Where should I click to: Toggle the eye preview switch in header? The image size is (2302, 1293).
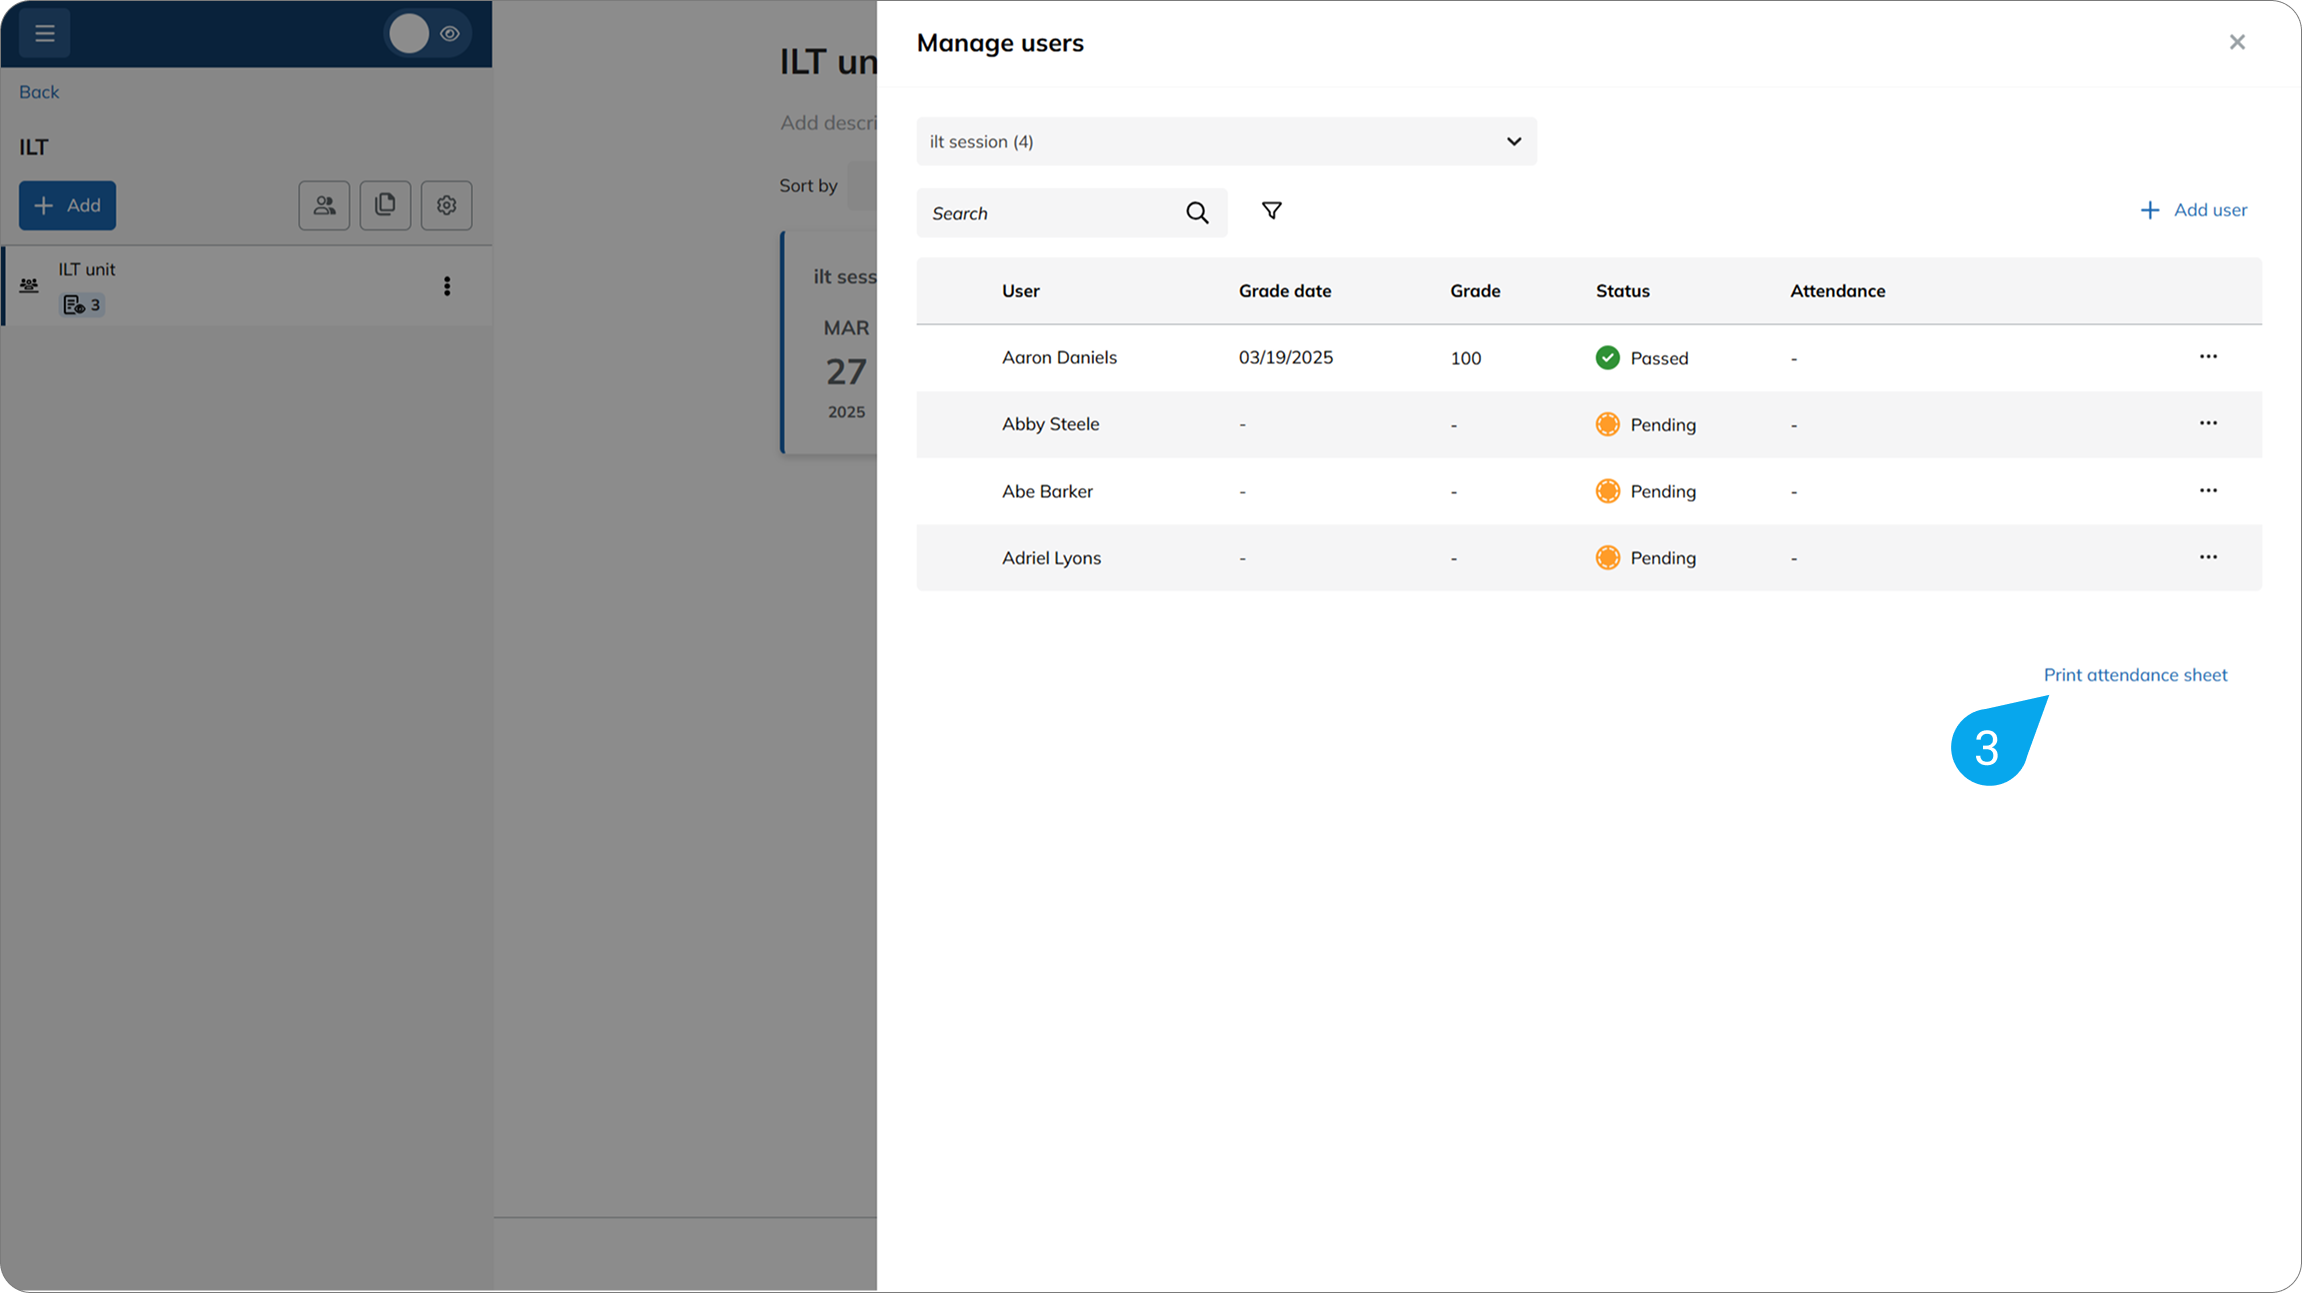click(428, 34)
